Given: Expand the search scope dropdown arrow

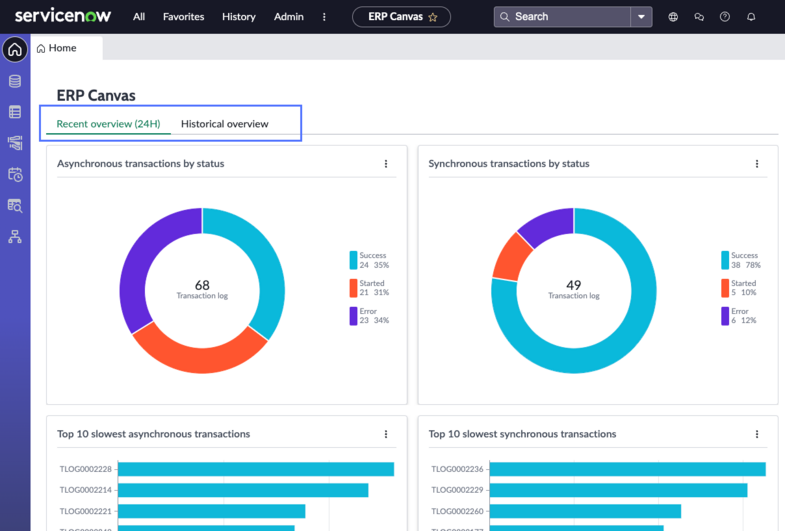Looking at the screenshot, I should point(641,17).
